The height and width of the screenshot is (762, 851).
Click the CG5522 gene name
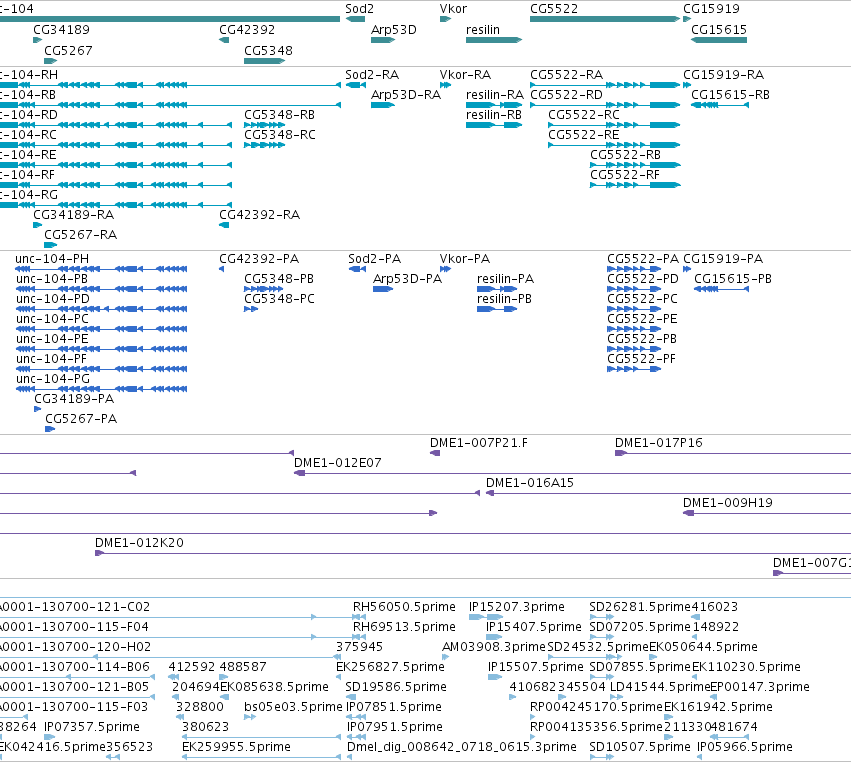pos(554,9)
